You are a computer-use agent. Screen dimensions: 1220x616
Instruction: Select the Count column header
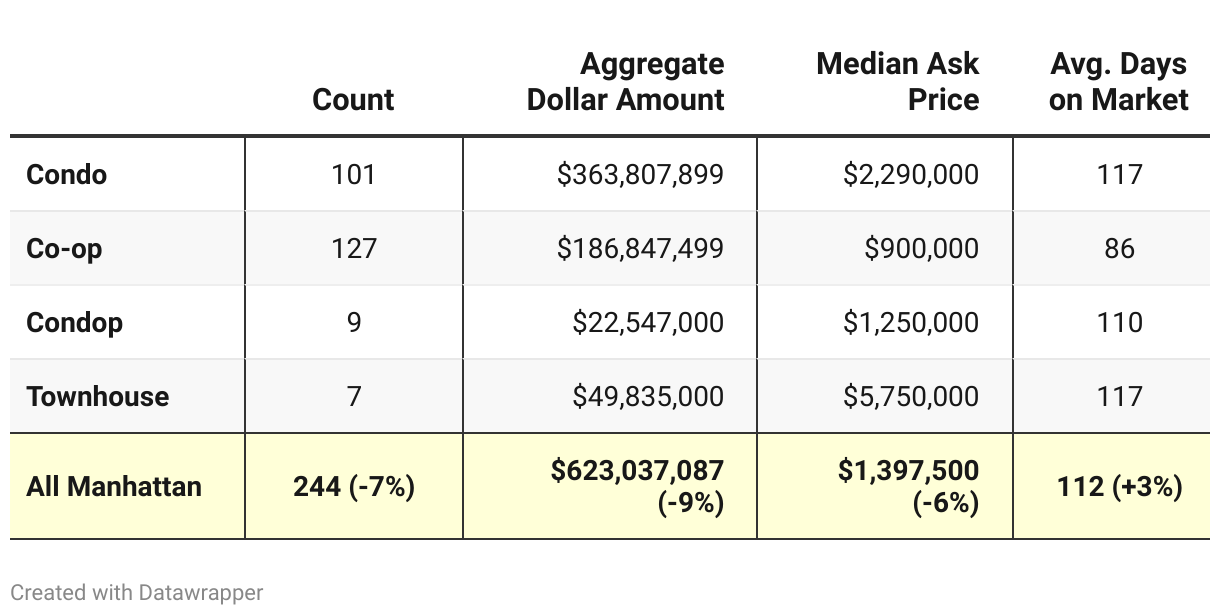click(353, 99)
